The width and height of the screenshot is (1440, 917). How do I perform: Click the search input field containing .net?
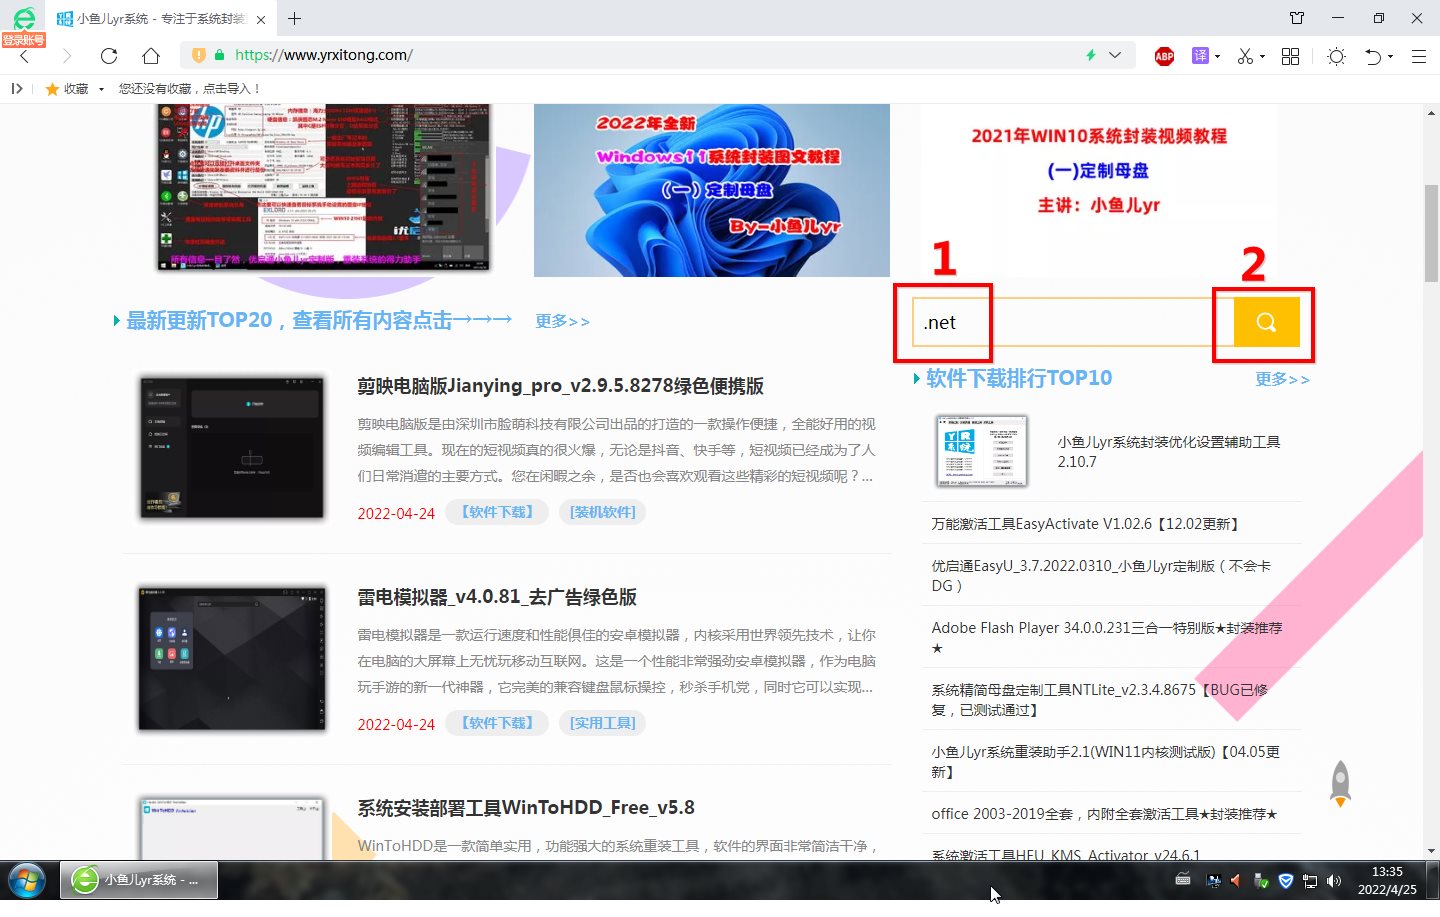pyautogui.click(x=1073, y=322)
